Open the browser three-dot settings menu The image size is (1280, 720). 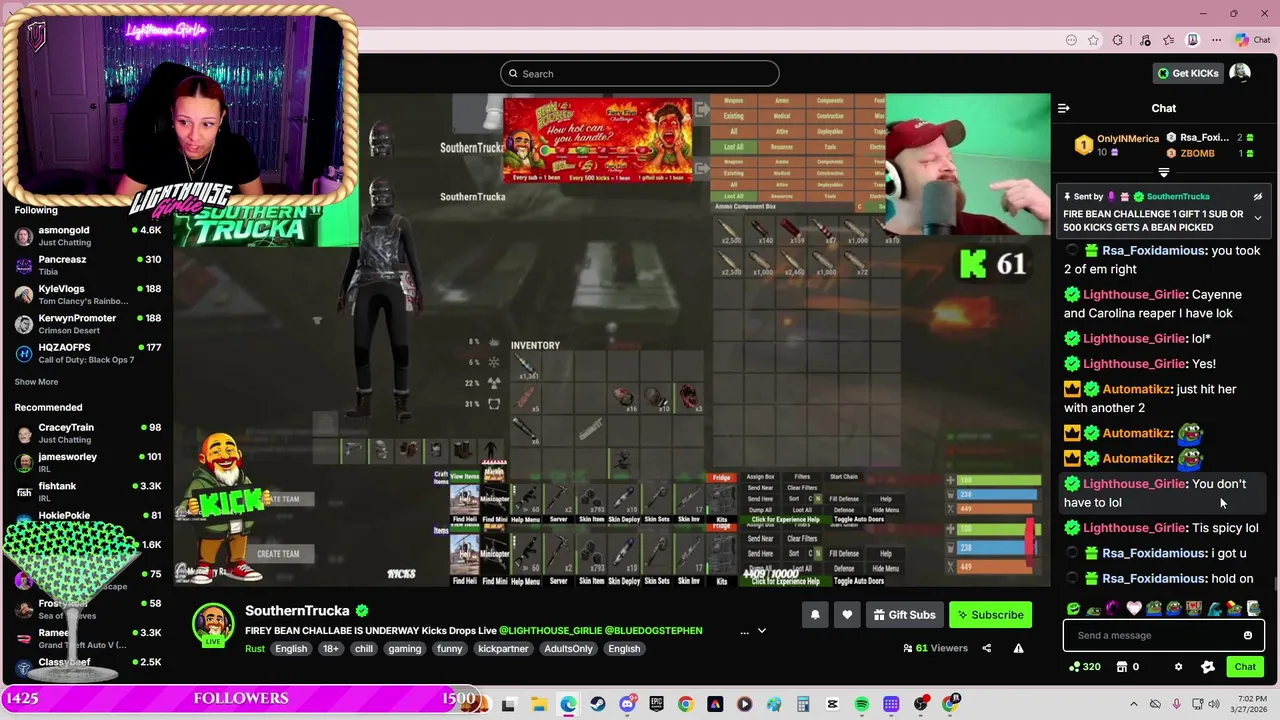pyautogui.click(x=1216, y=40)
